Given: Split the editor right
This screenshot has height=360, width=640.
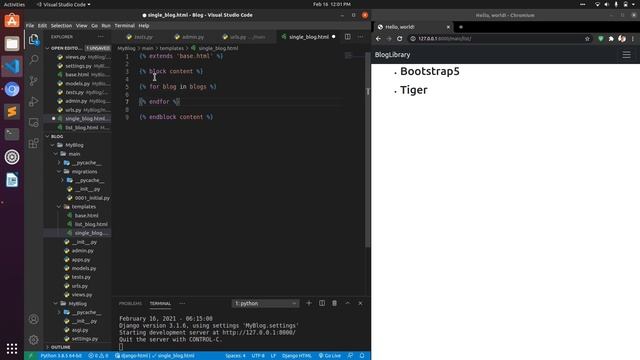Looking at the screenshot, I should pyautogui.click(x=347, y=37).
